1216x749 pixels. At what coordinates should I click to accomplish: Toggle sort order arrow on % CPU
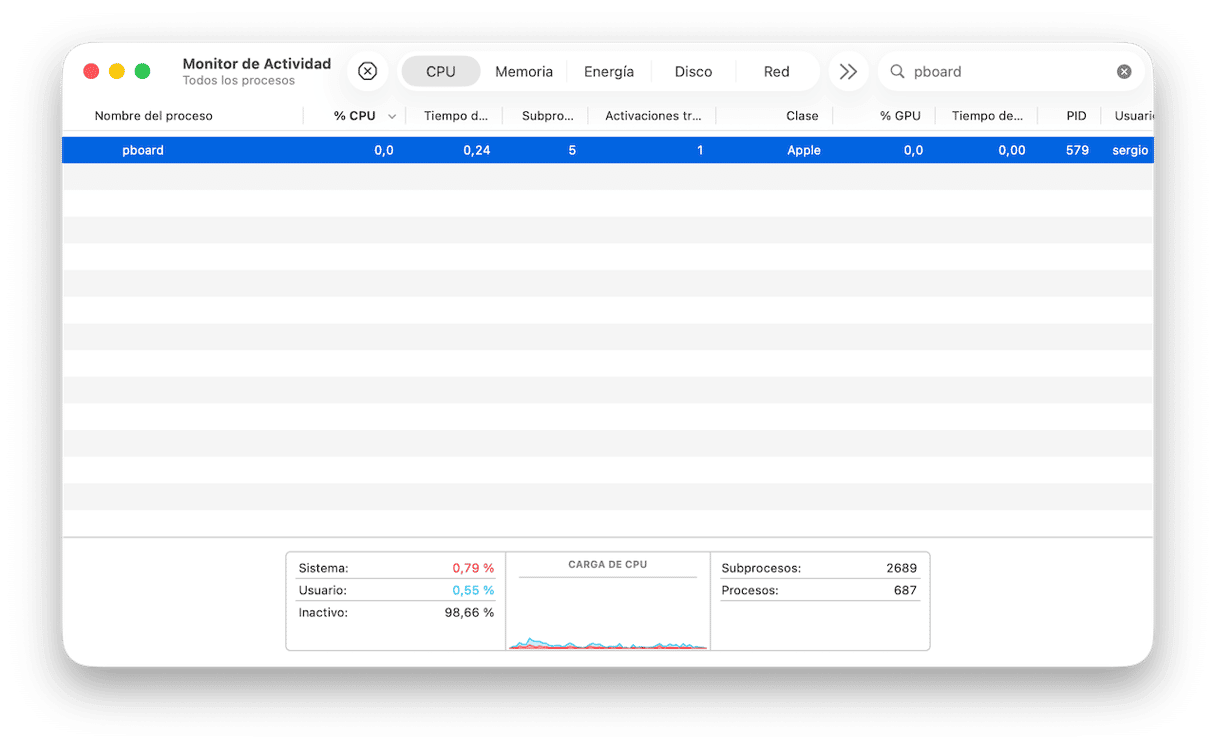(392, 116)
